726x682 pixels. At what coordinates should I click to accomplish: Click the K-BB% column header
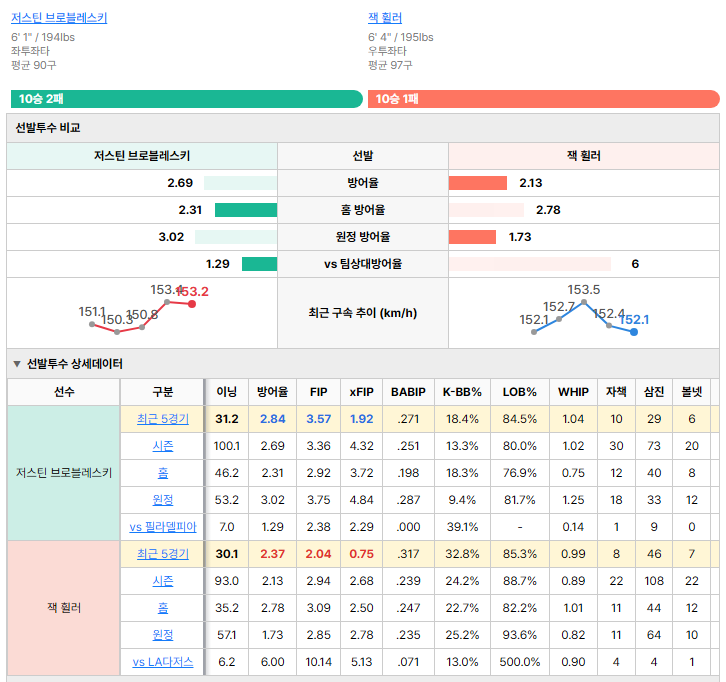[462, 392]
